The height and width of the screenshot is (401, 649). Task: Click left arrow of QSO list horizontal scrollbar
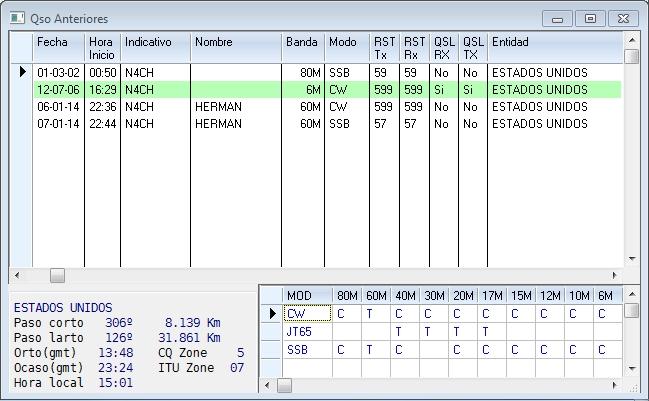click(17, 274)
